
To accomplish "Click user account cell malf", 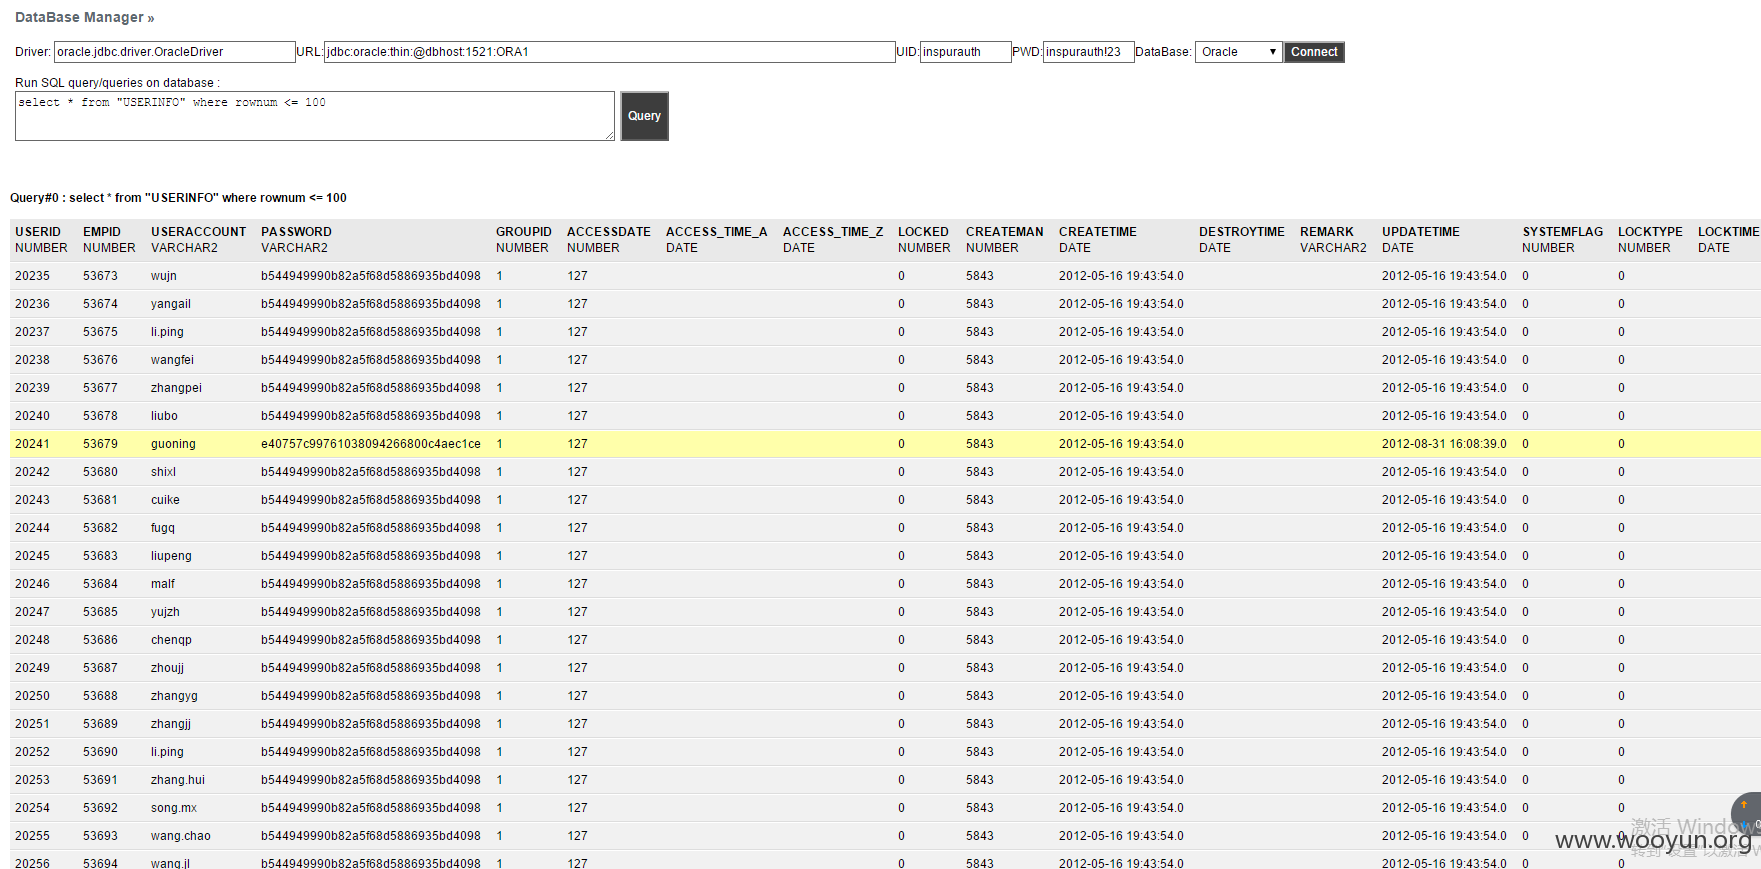I will (x=163, y=584).
